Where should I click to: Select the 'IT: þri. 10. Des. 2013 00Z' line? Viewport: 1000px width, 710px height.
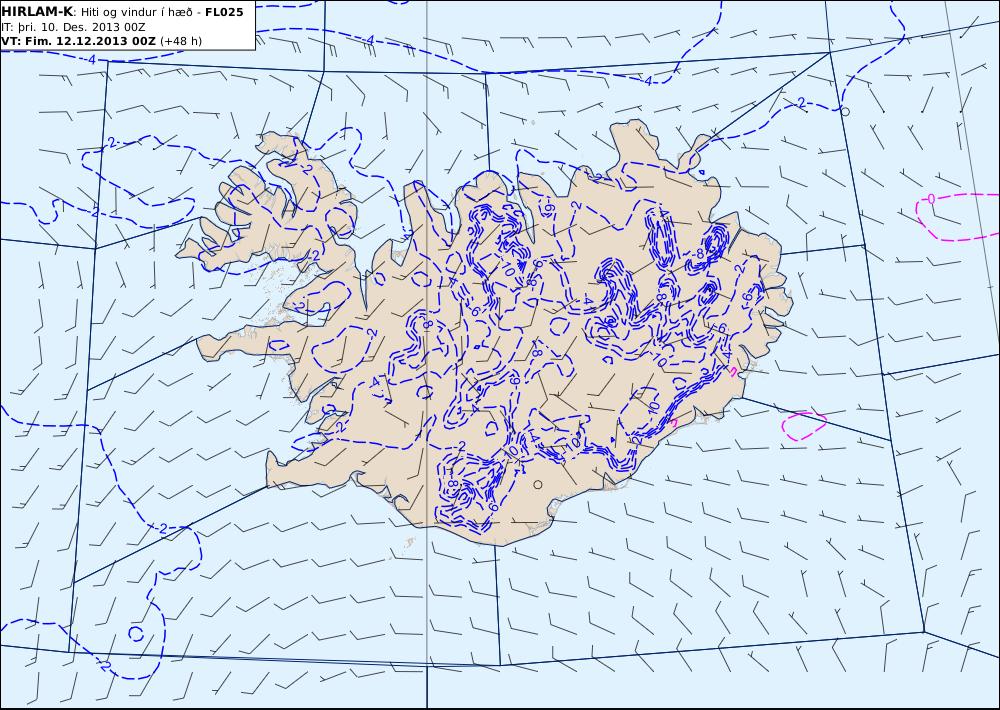73,27
